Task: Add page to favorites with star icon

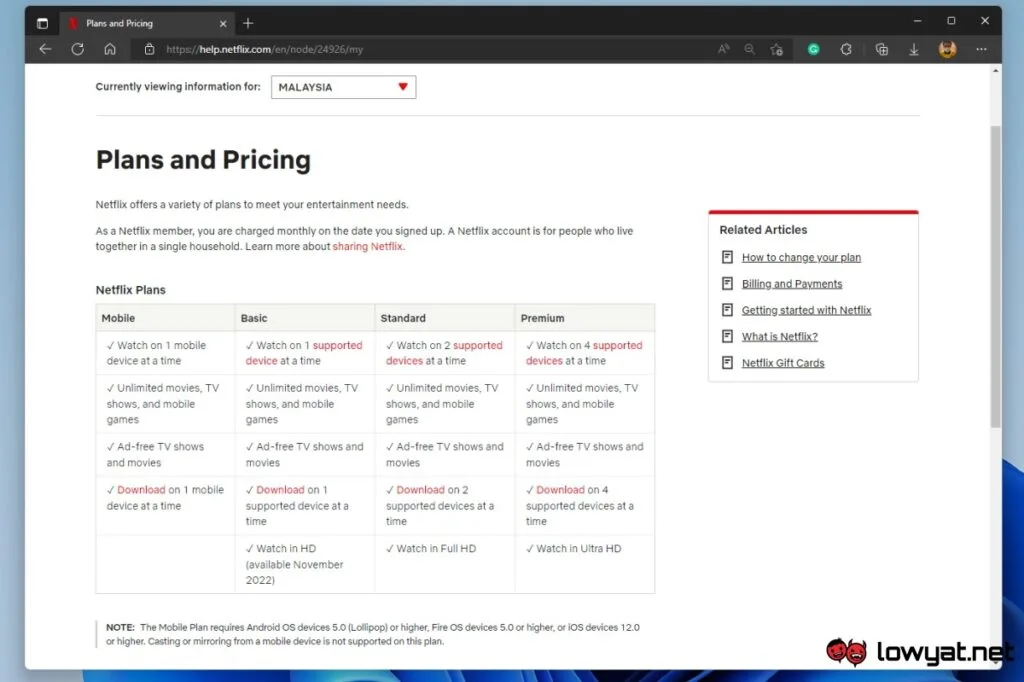Action: point(776,49)
